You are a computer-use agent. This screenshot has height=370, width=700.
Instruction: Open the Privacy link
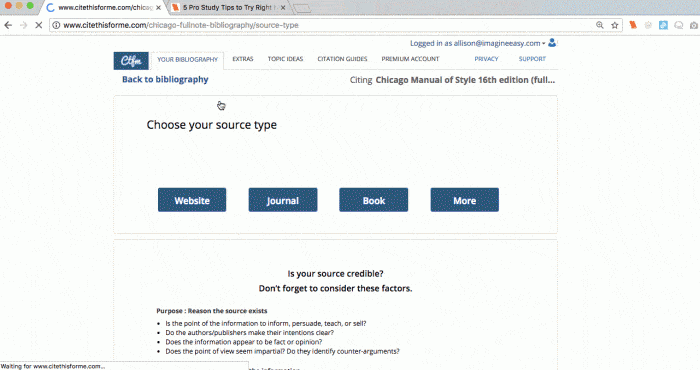pos(486,59)
